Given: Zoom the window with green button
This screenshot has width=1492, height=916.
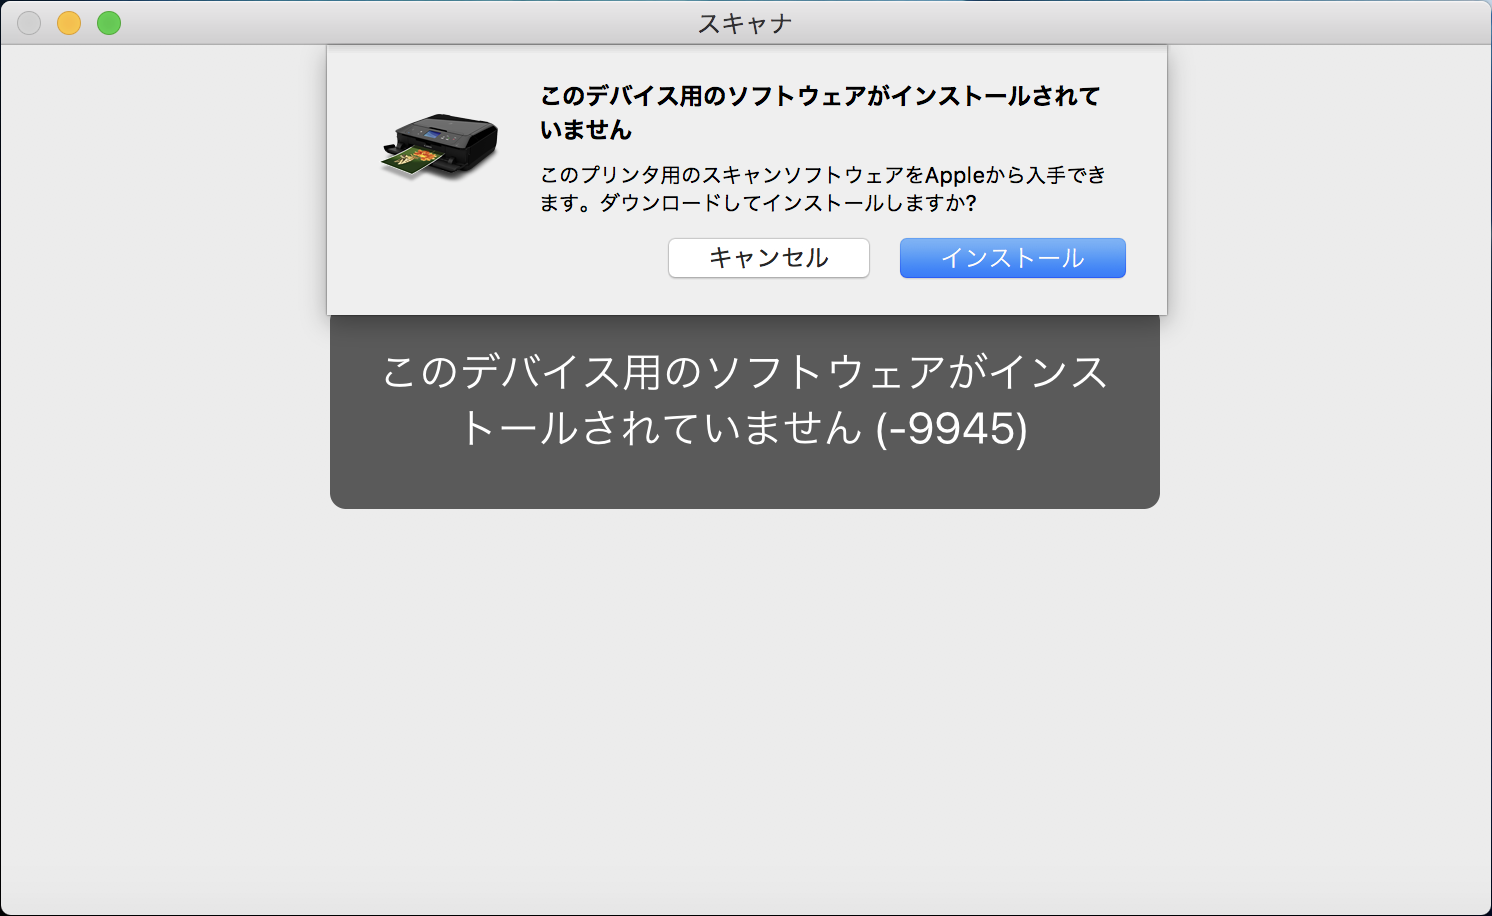Looking at the screenshot, I should 109,23.
